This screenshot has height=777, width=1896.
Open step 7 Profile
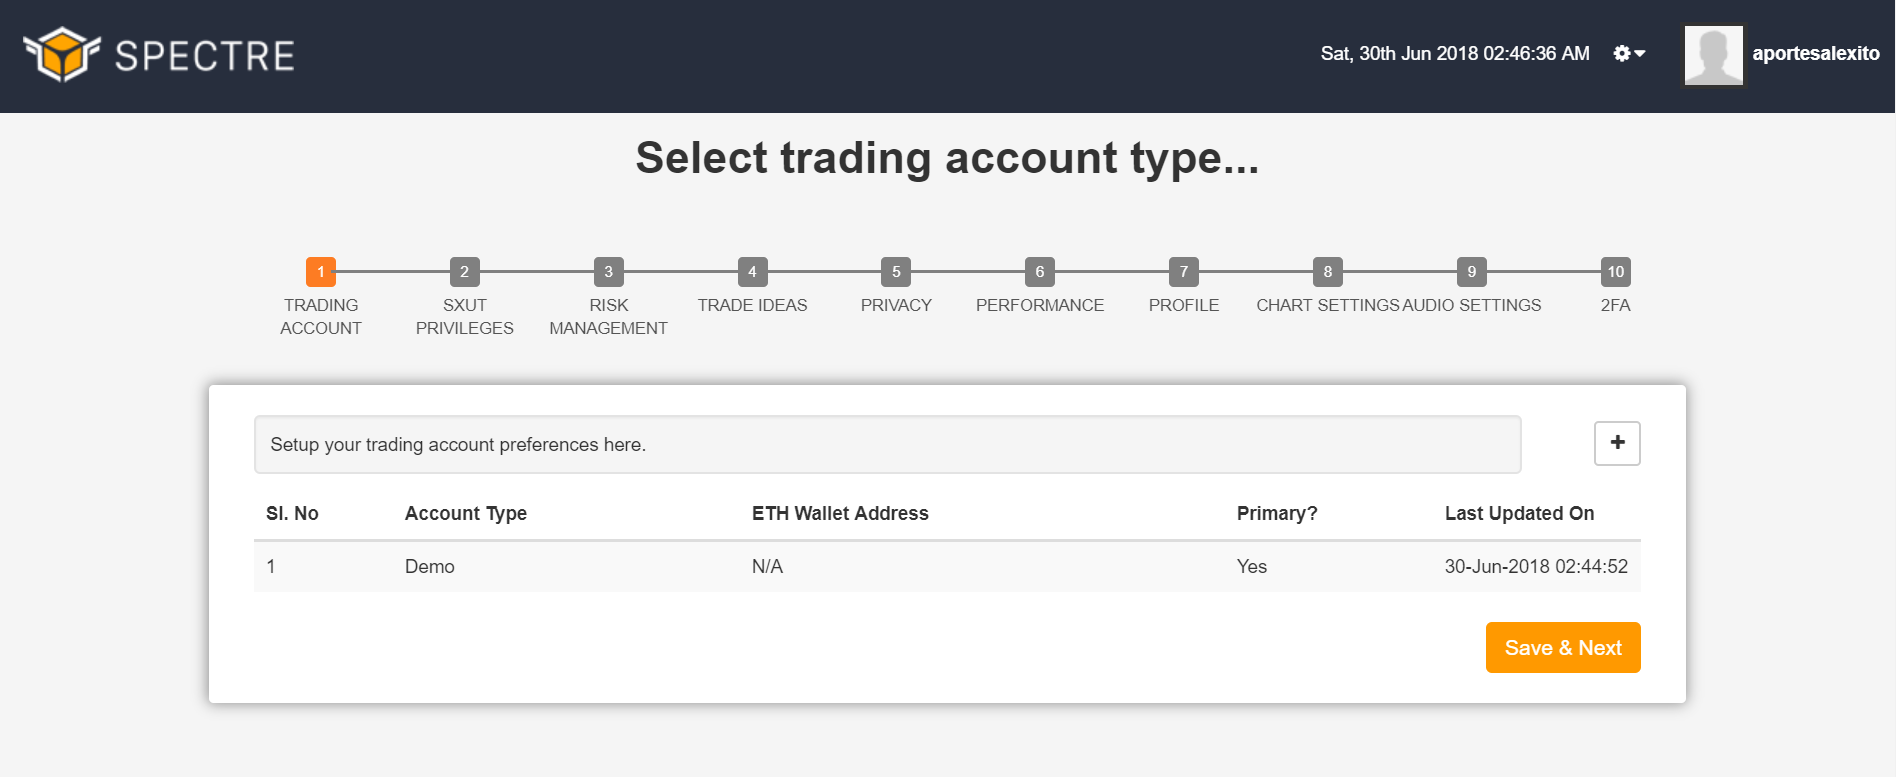(x=1184, y=271)
